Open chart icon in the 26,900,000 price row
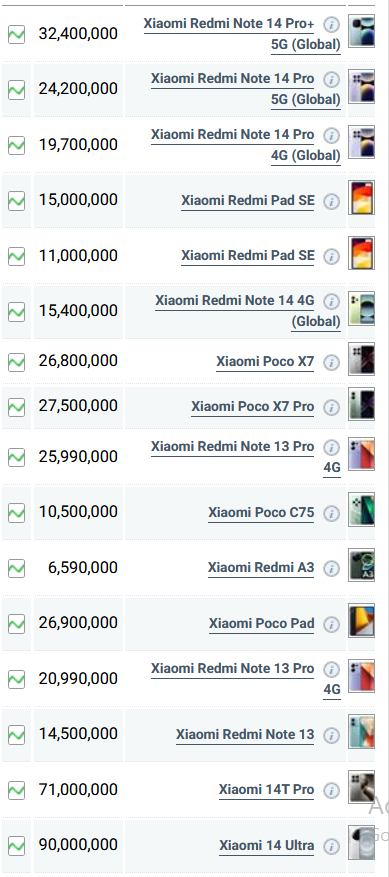 (x=16, y=623)
